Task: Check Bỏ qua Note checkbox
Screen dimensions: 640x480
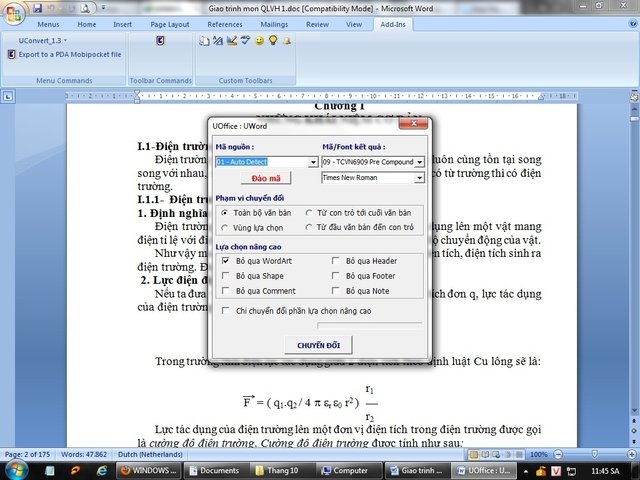Action: click(x=336, y=291)
